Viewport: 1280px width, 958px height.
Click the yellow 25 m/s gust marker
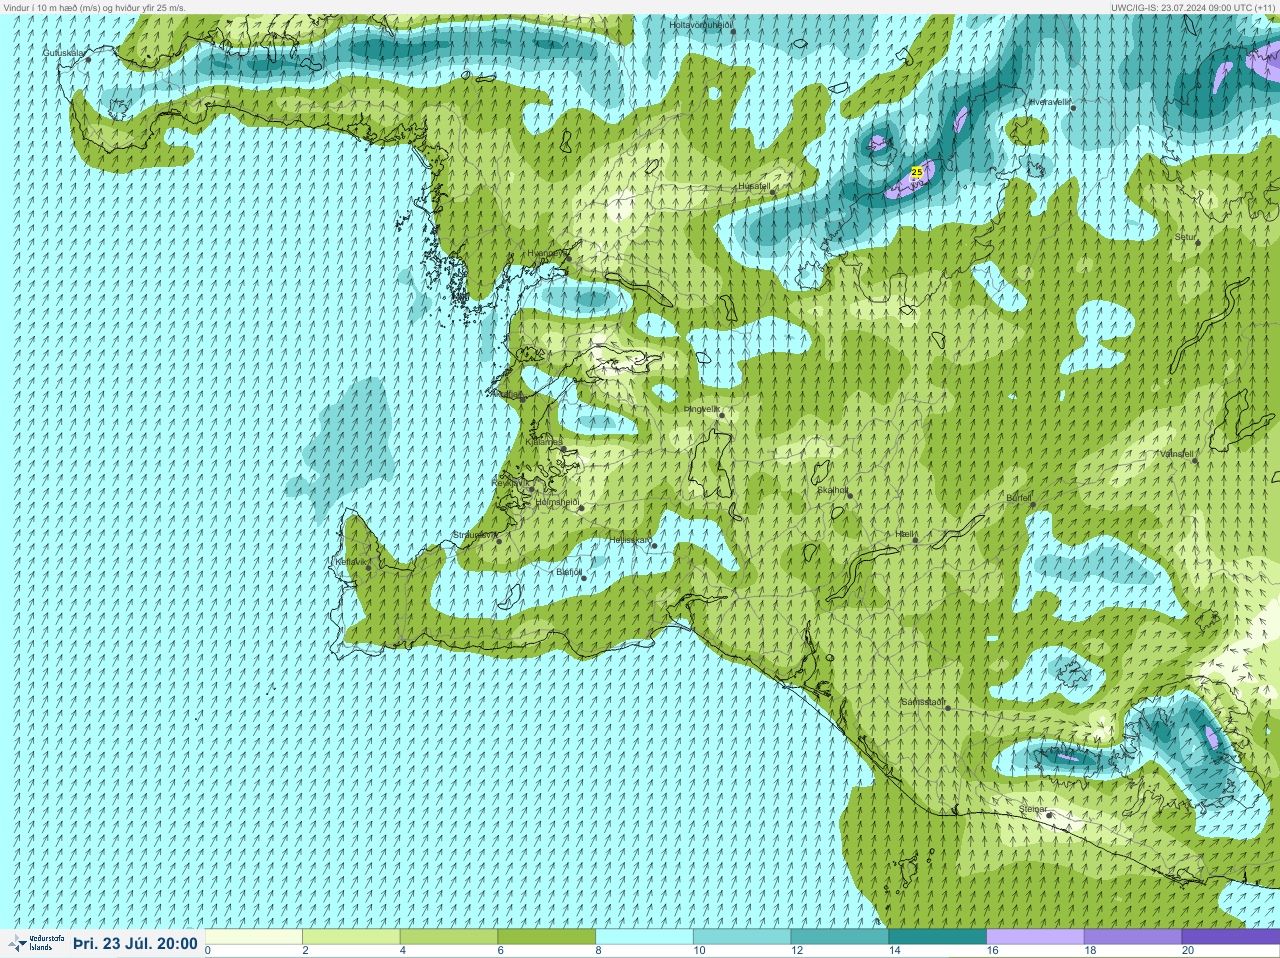click(x=917, y=172)
